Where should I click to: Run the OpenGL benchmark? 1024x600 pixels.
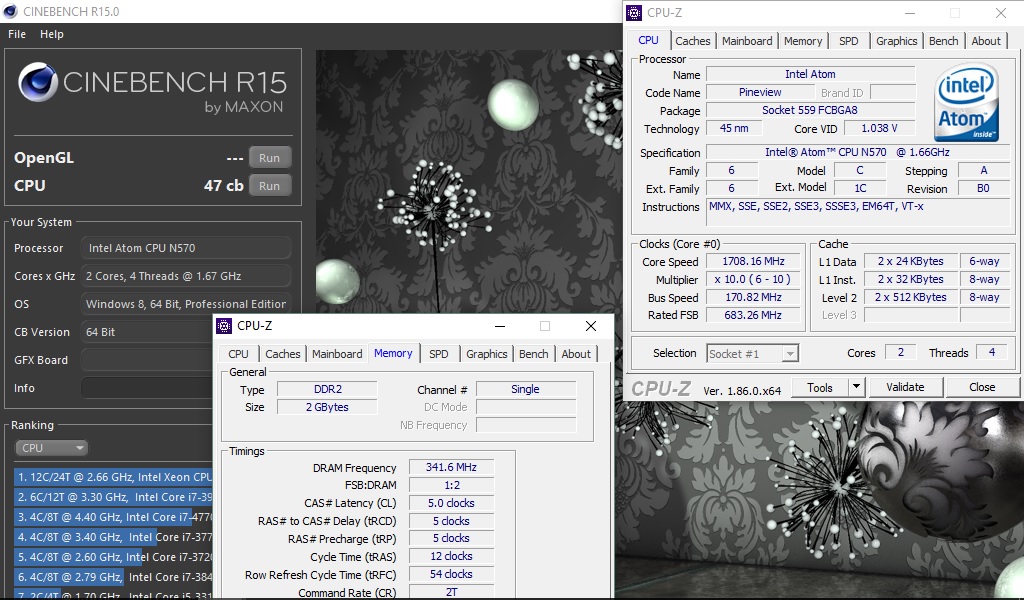click(269, 158)
